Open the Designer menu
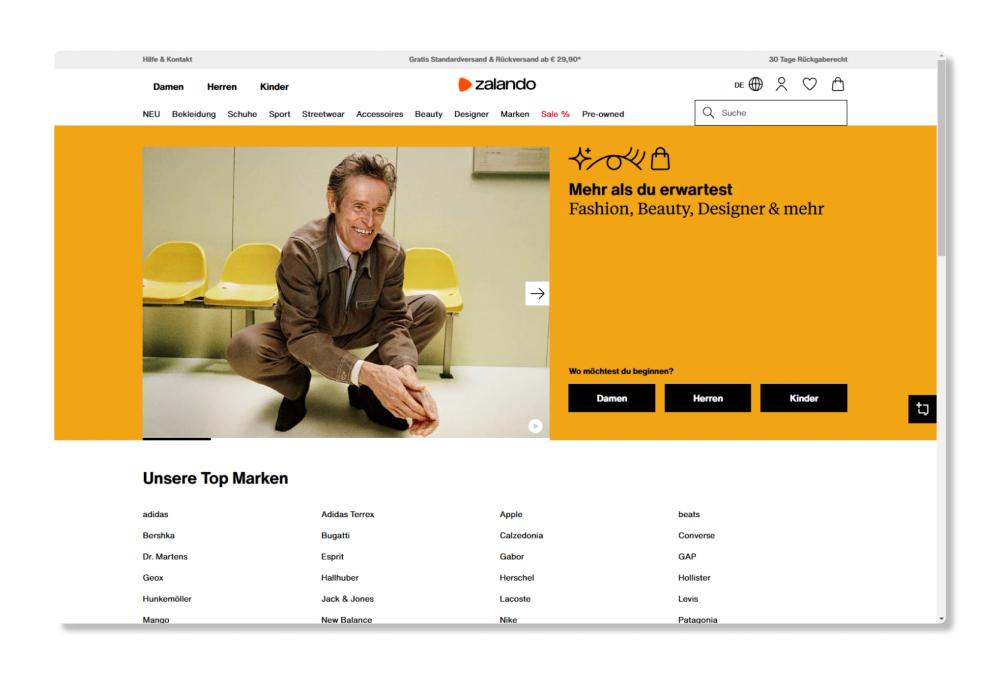 pos(471,114)
